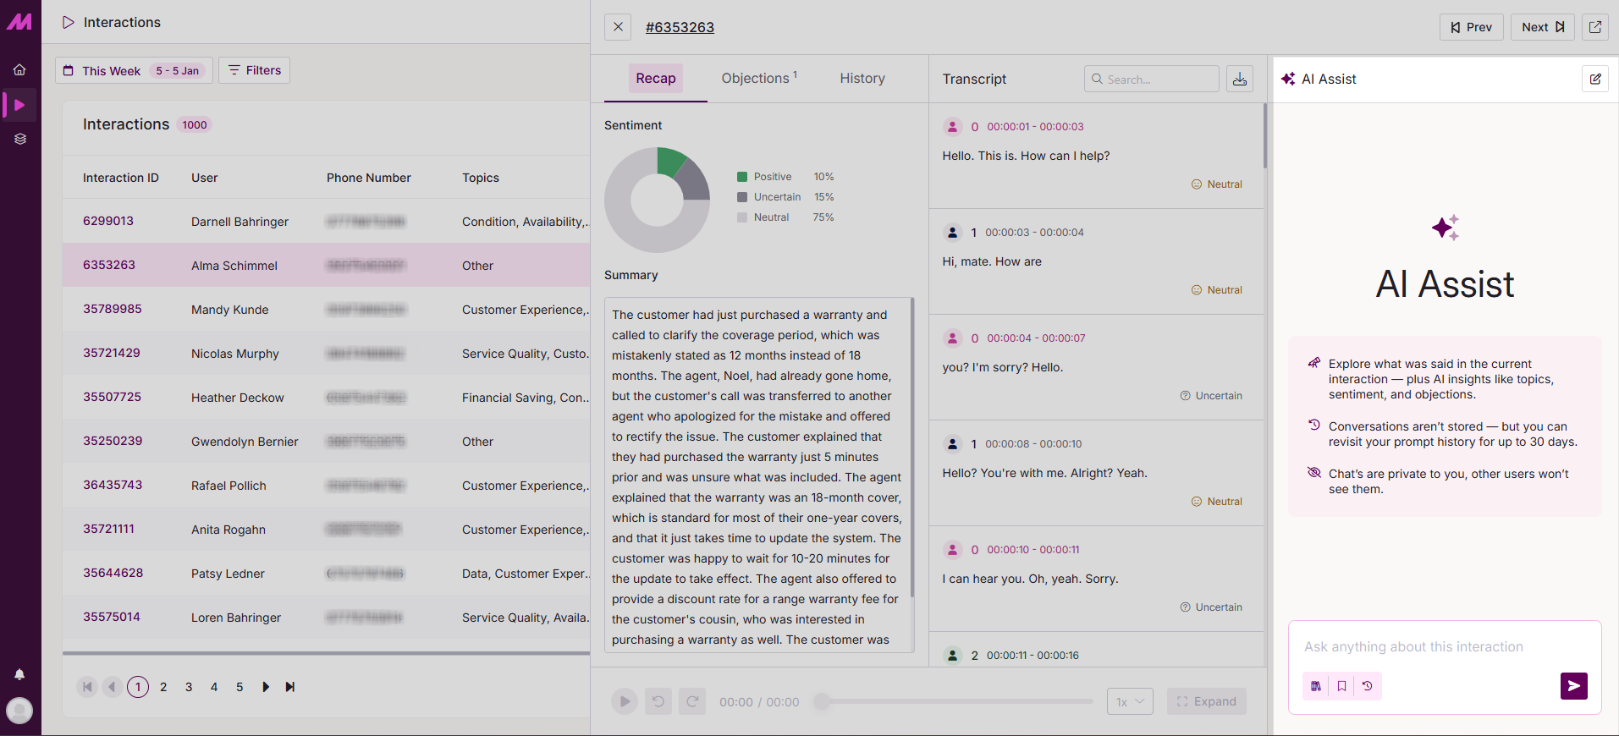This screenshot has width=1619, height=736.
Task: Open notifications bell in sidebar
Action: click(x=19, y=674)
